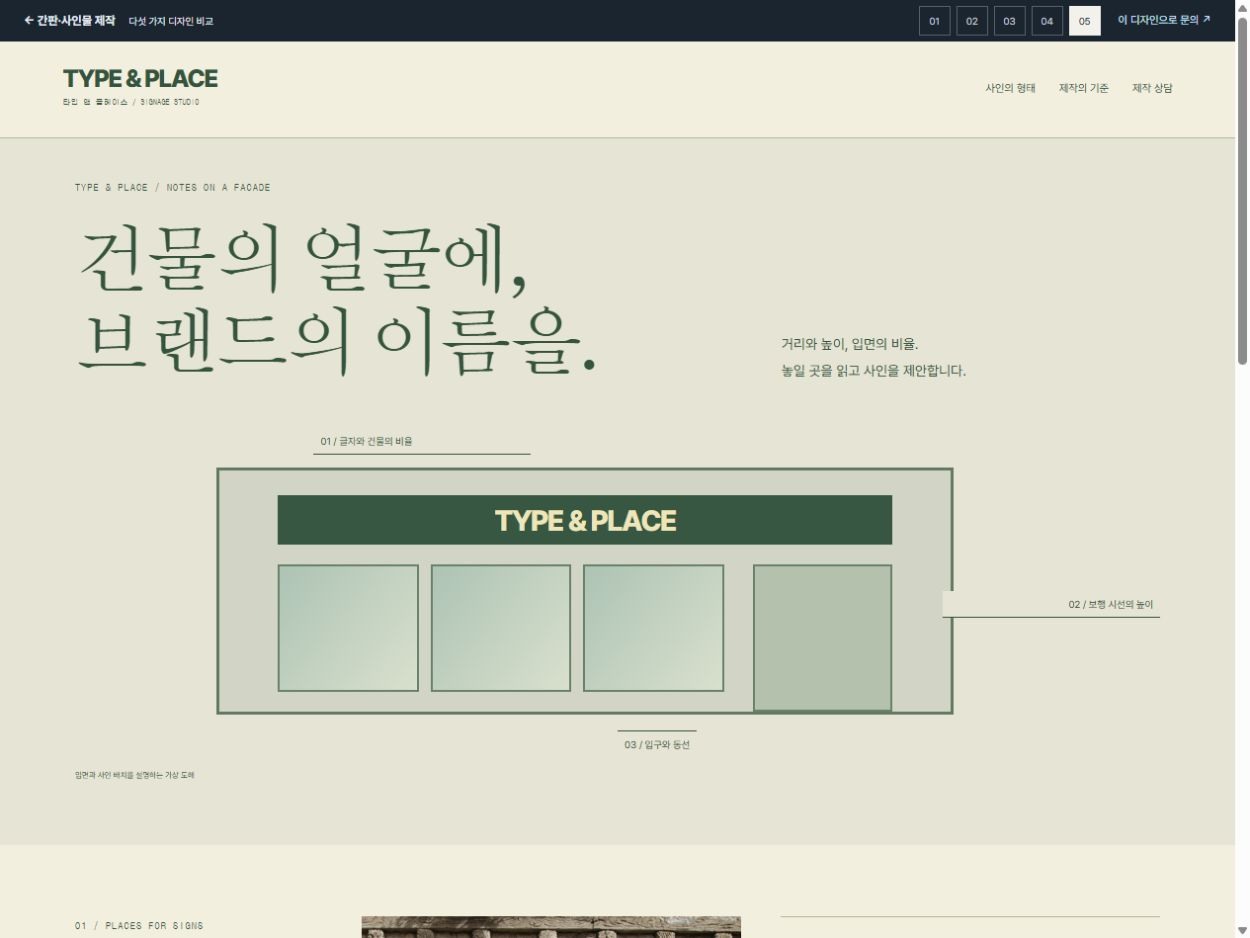
Task: Click the text '놓일 곳을 읽고 사인을 제안합니다.'
Action: [874, 371]
